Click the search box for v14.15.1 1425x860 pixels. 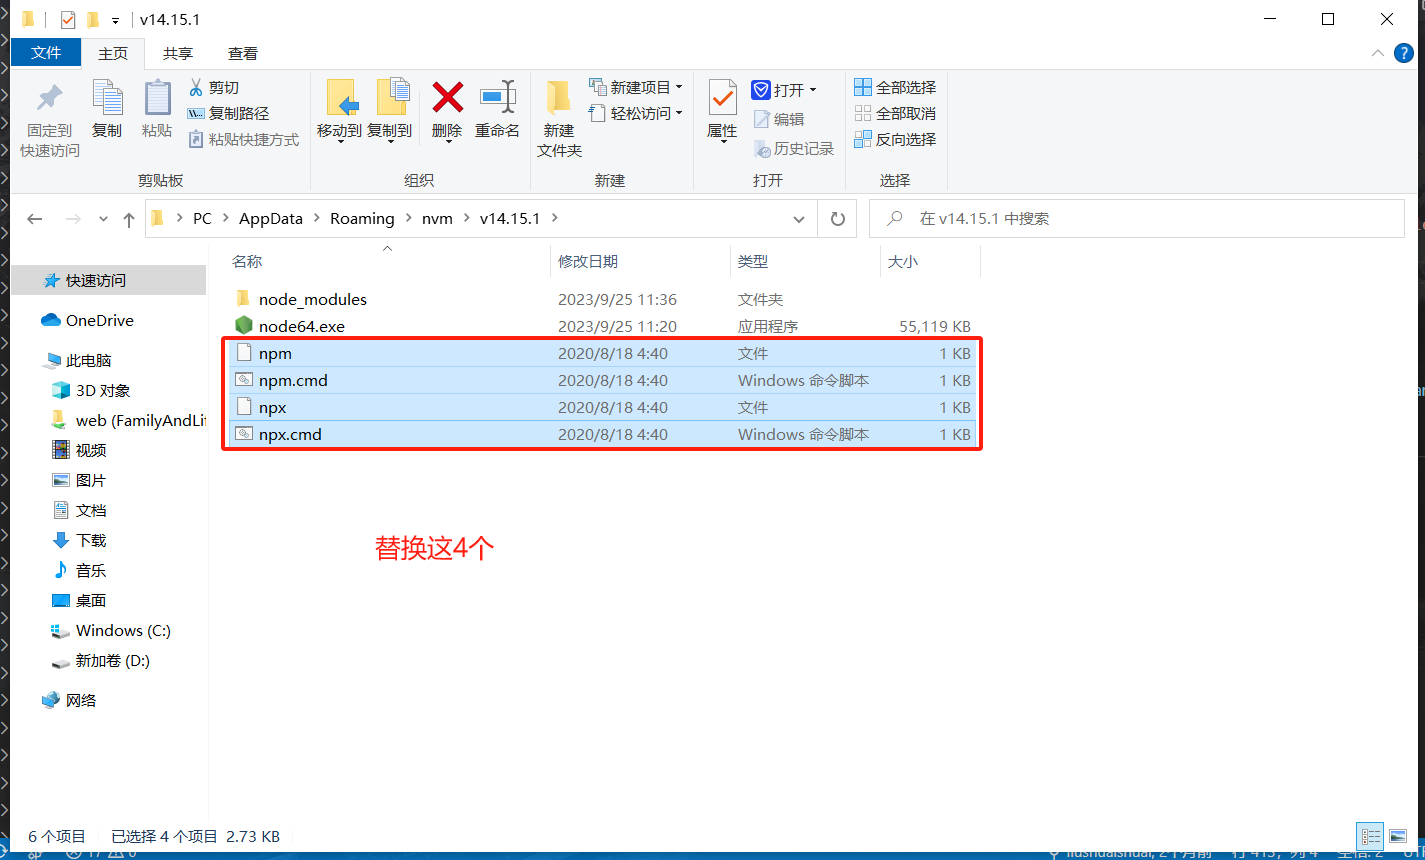(1136, 219)
